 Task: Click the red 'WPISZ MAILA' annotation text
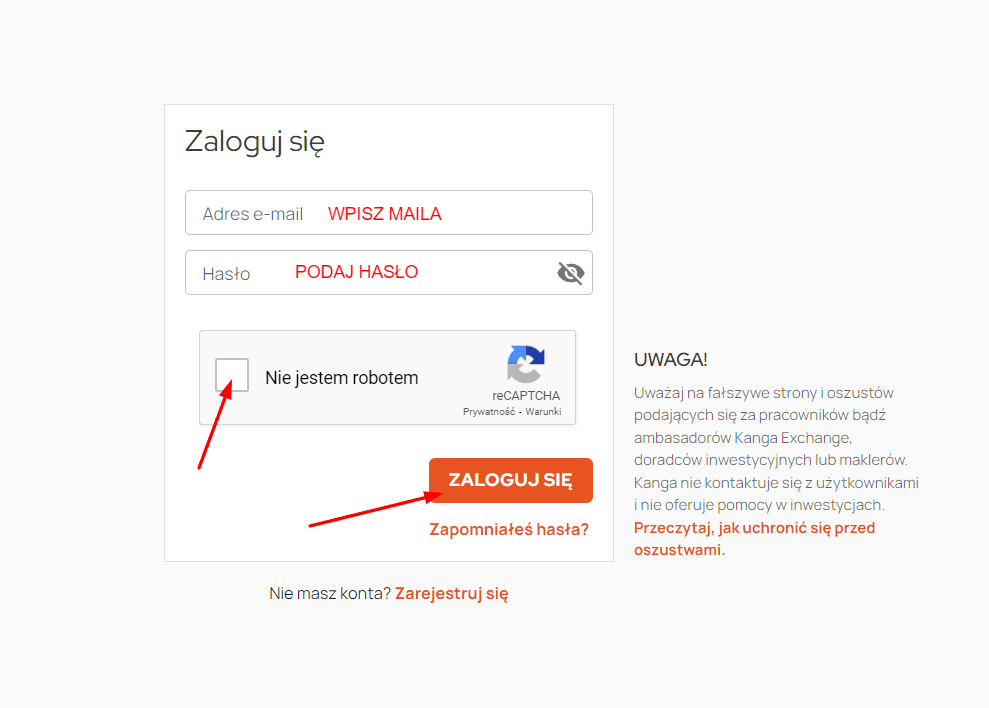pyautogui.click(x=385, y=214)
